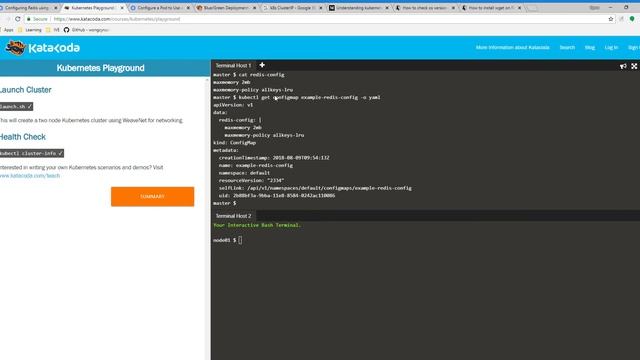
Task: Close the Configuring Redis browser tab
Action: (56, 8)
